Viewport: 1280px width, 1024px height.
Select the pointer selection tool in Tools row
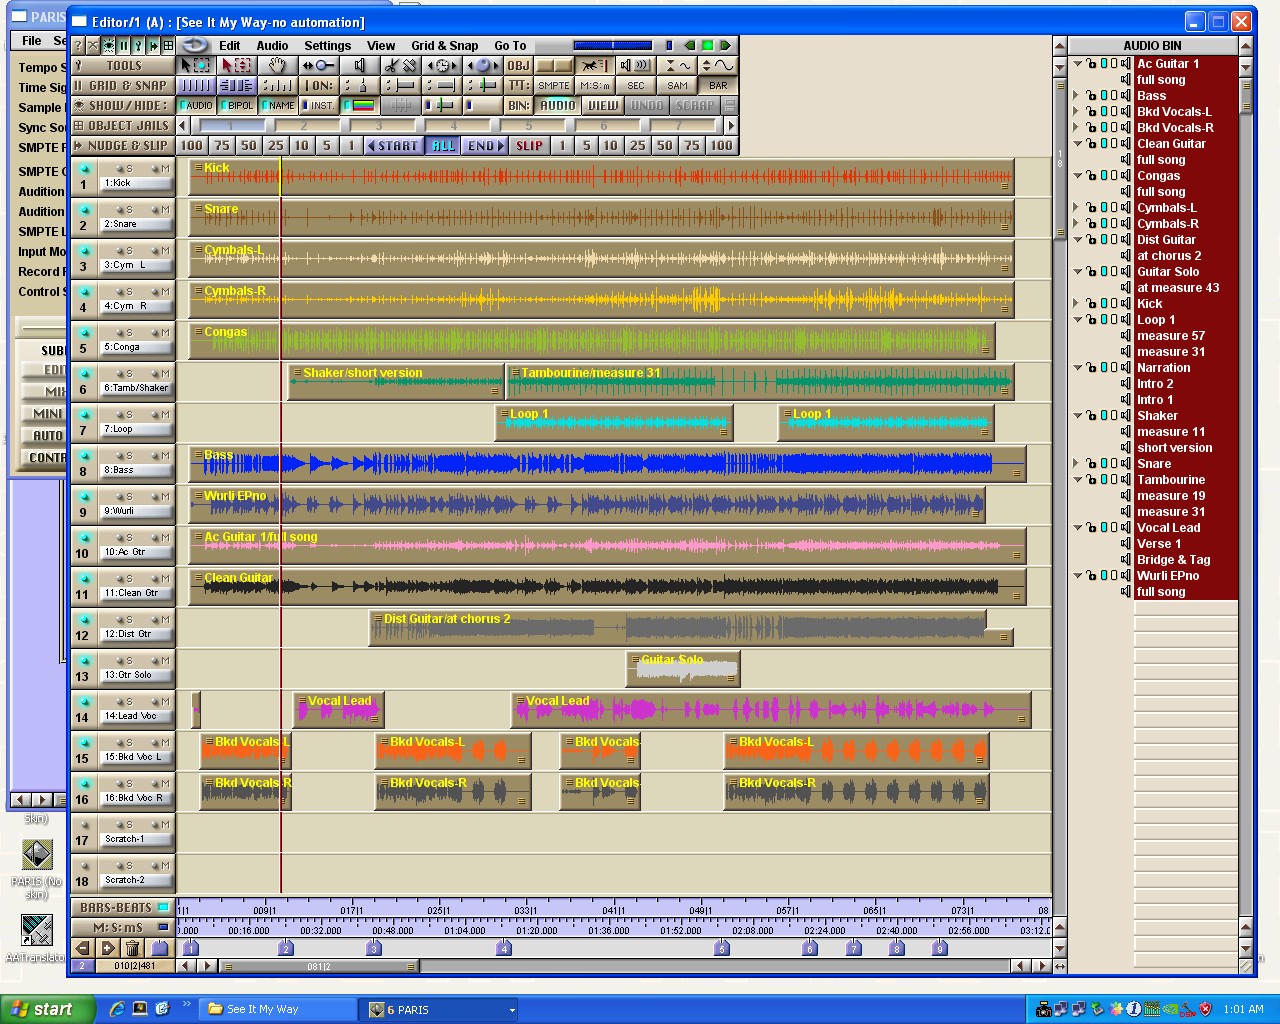196,65
